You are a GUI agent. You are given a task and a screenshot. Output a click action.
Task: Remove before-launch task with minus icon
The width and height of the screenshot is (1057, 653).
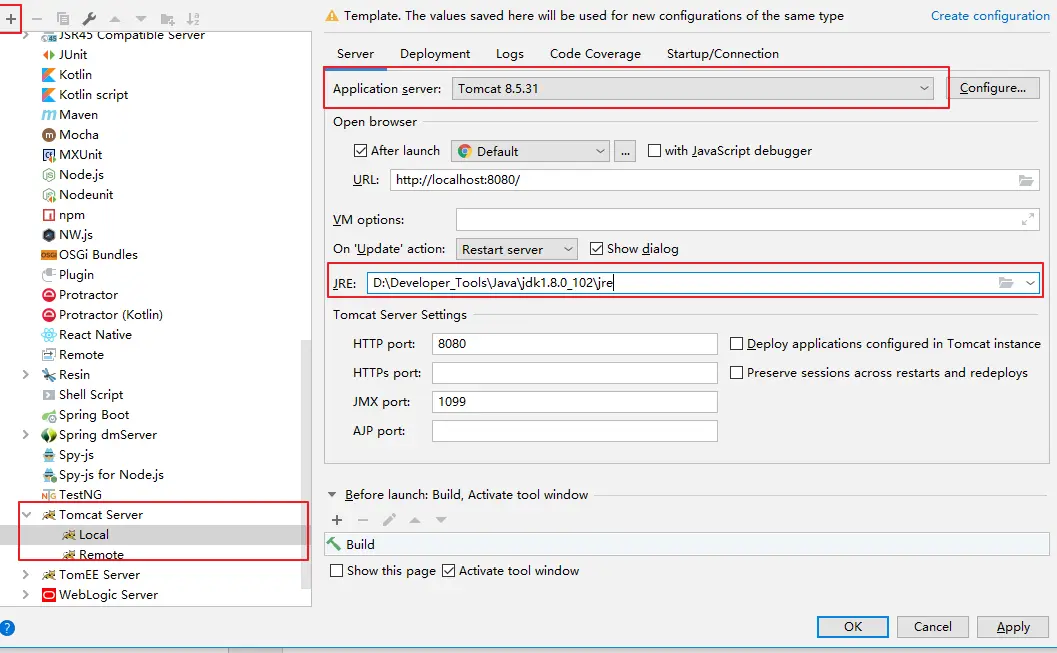[363, 520]
